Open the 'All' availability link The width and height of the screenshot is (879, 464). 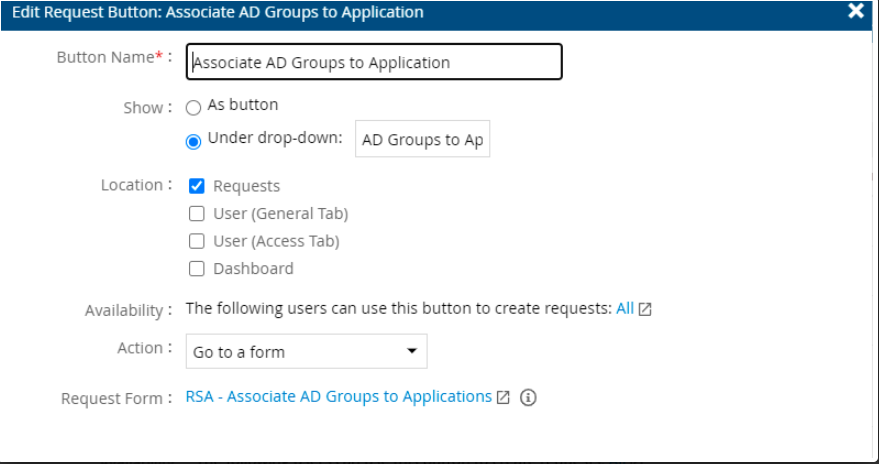click(x=625, y=309)
